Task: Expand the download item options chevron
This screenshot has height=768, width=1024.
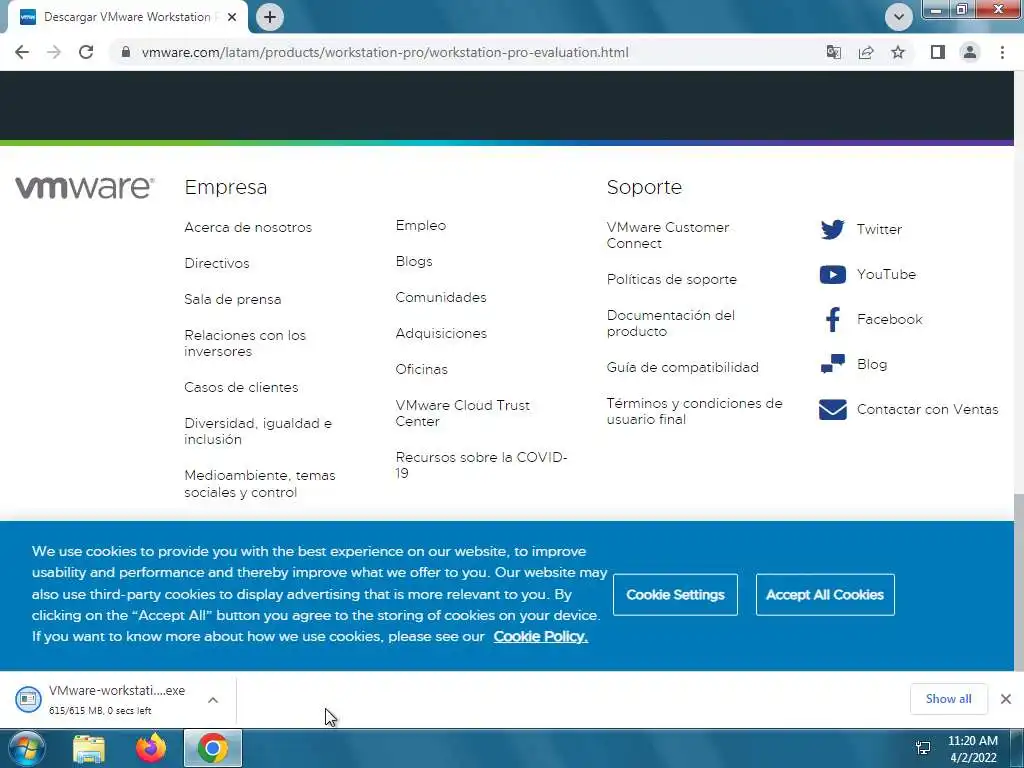Action: tap(213, 700)
